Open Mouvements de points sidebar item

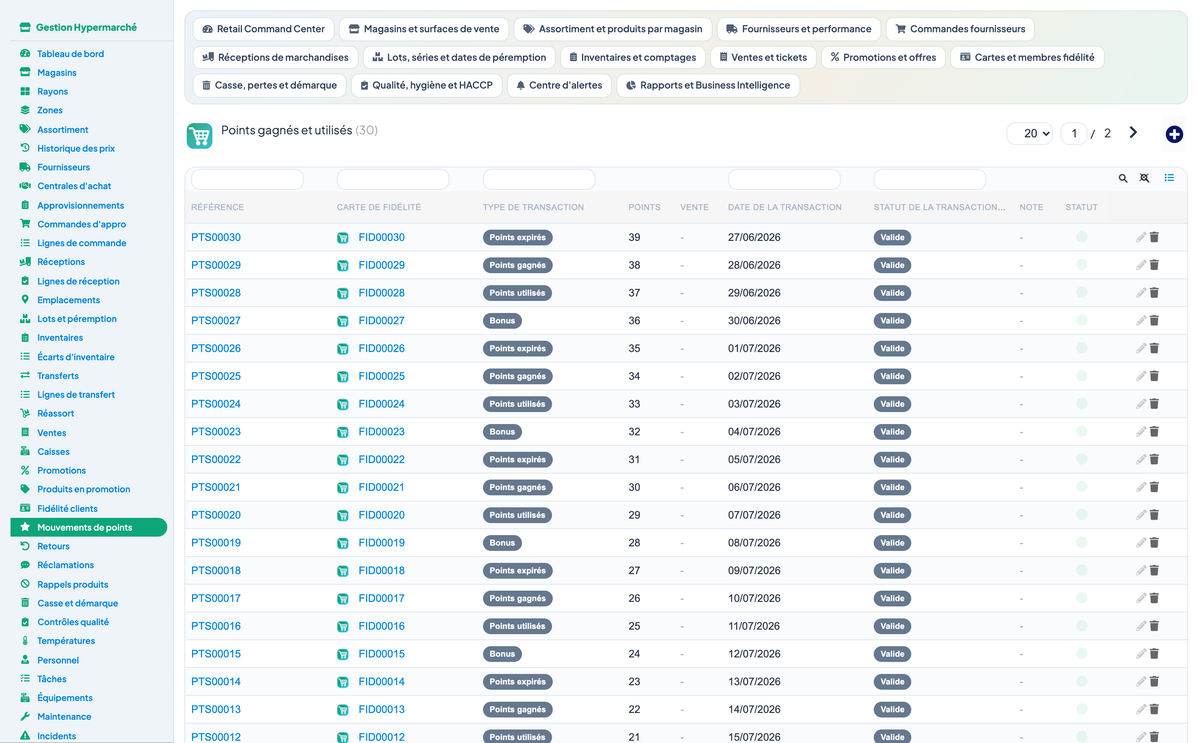coord(89,527)
